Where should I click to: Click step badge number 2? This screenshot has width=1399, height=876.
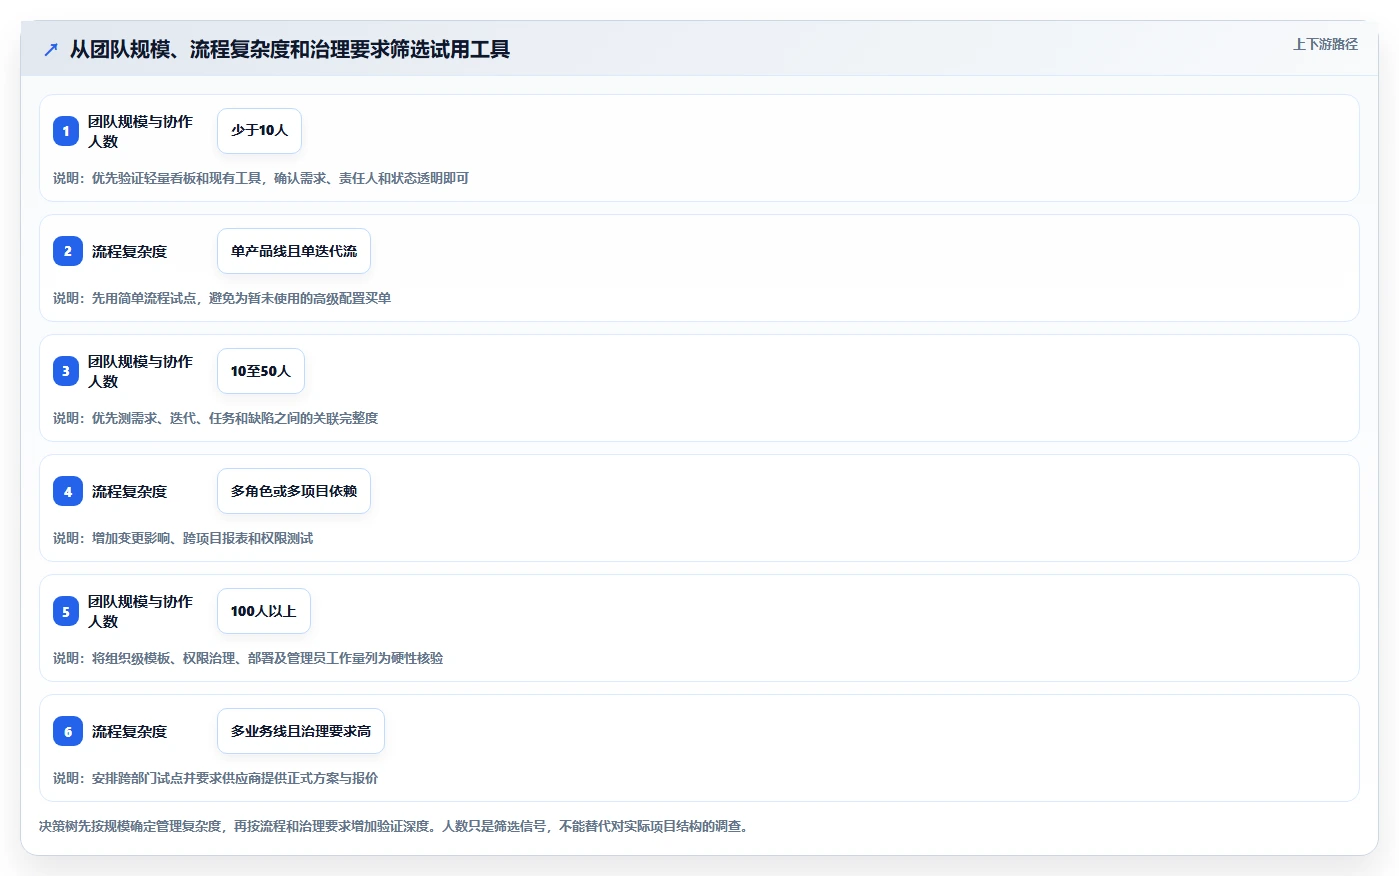click(x=68, y=251)
